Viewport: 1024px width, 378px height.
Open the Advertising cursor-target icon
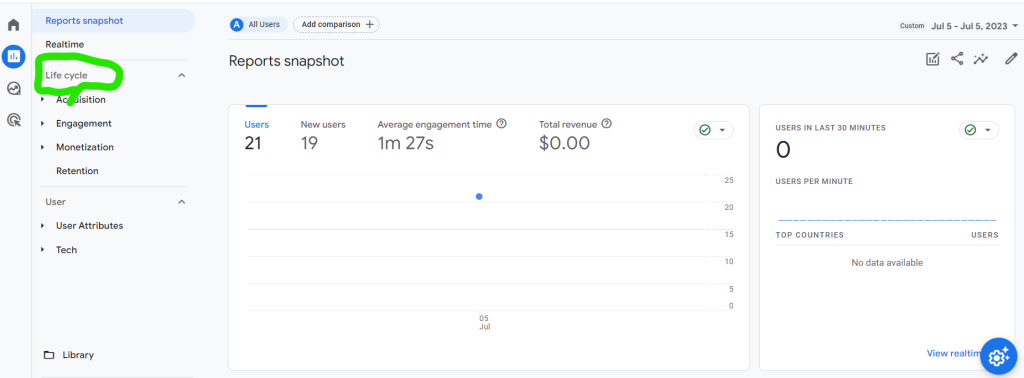[13, 119]
